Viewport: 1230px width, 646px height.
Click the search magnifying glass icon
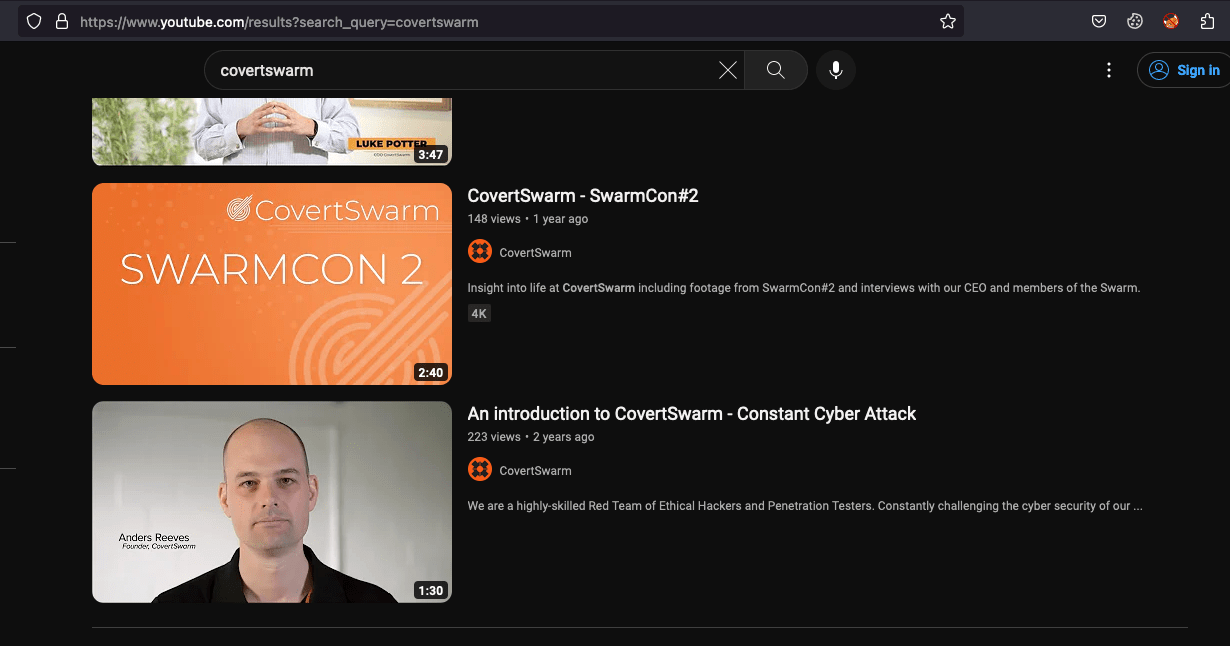(775, 70)
